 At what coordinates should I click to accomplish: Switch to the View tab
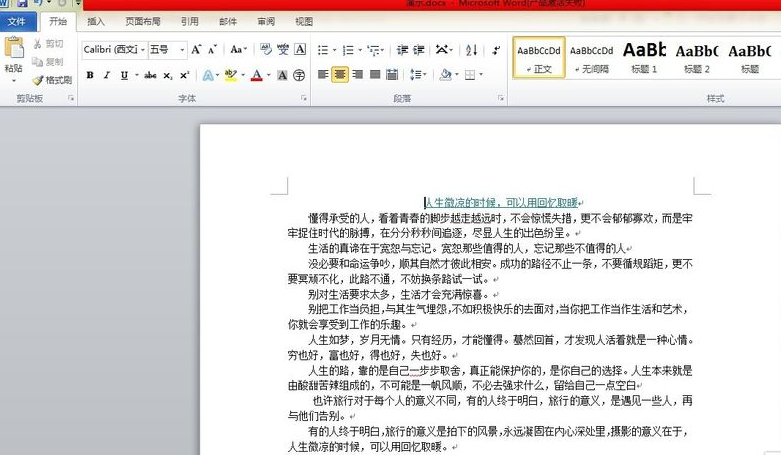[304, 21]
